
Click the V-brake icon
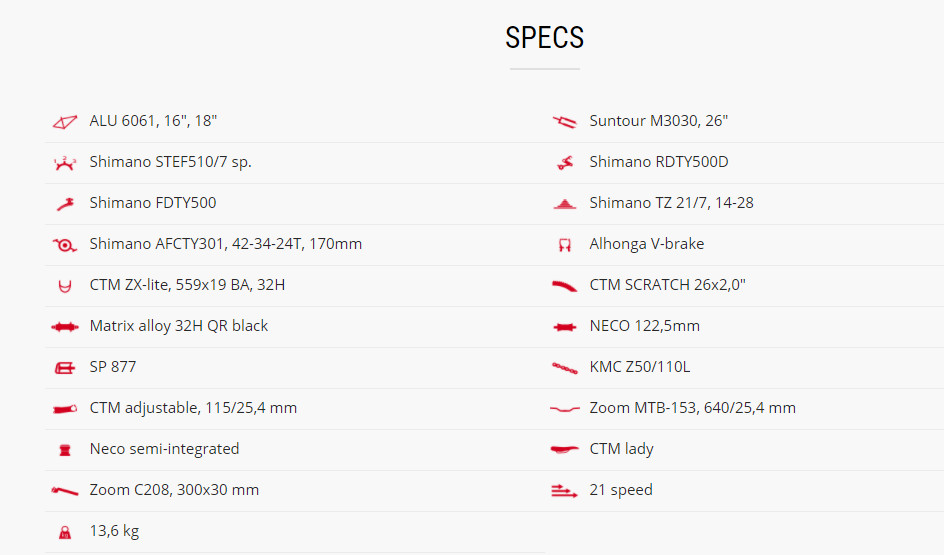coord(564,245)
